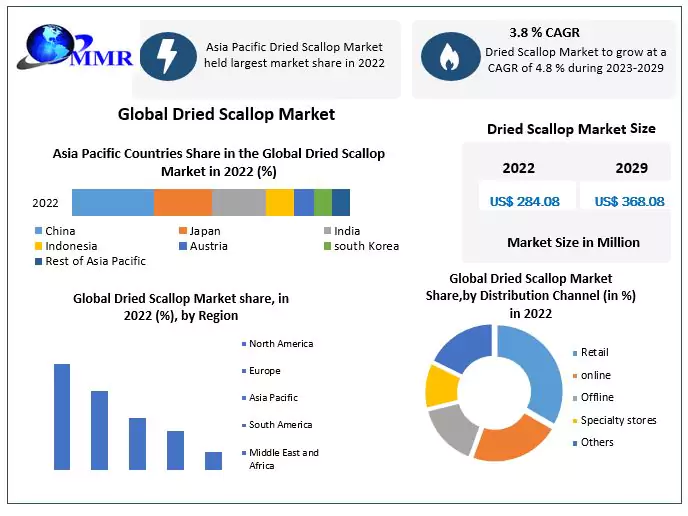Click the shortest bar in the region chart

pos(213,460)
